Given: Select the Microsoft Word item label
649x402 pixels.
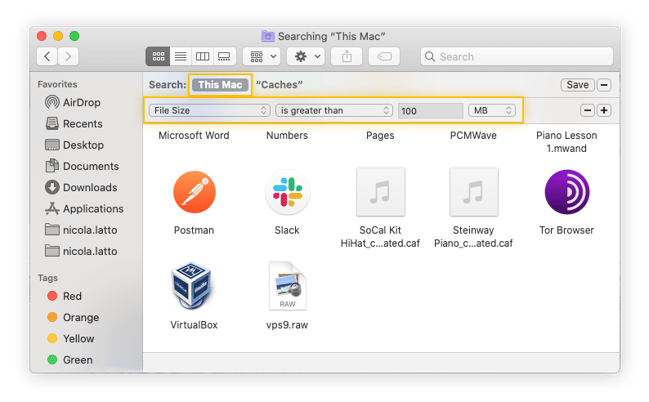Looking at the screenshot, I should coord(194,135).
